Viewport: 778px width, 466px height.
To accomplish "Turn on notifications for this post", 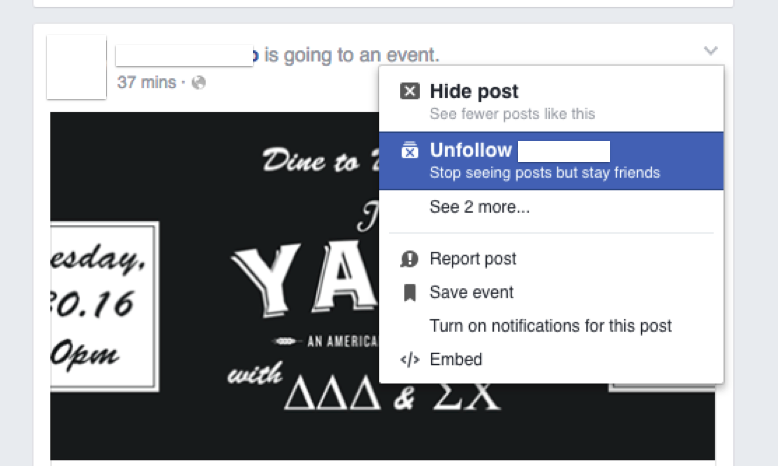I will (x=551, y=326).
